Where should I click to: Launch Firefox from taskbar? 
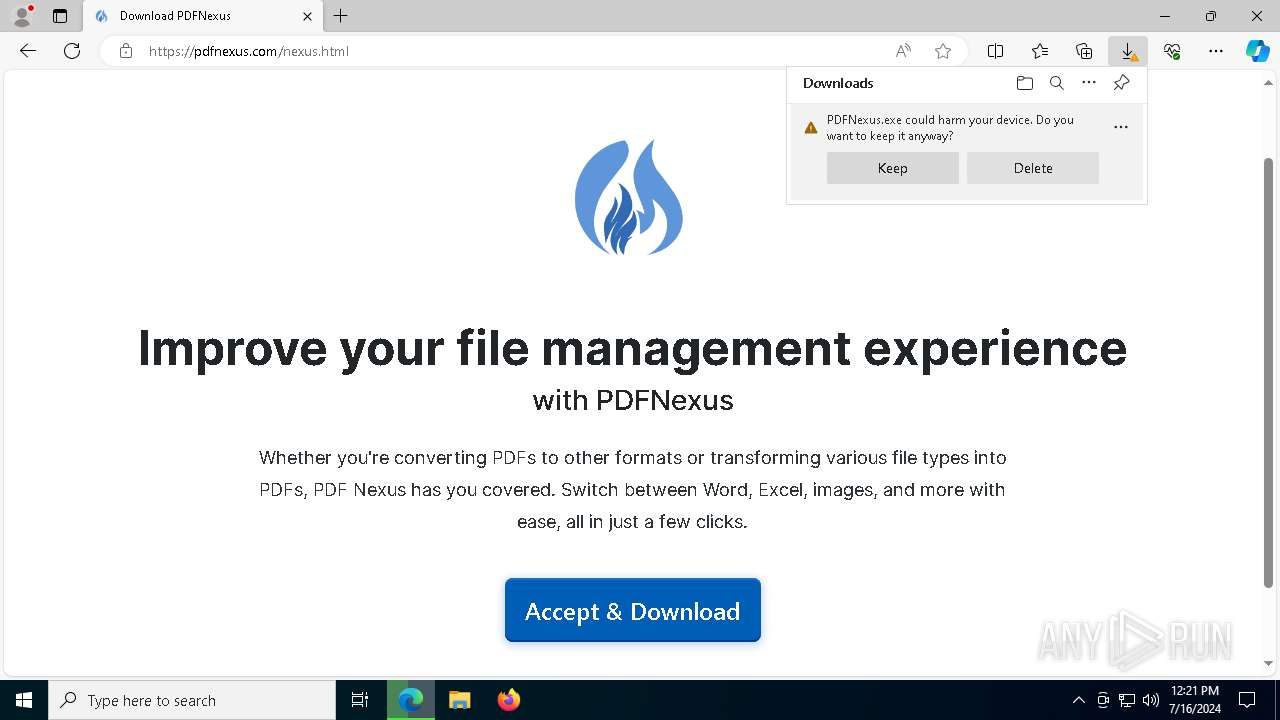[509, 700]
